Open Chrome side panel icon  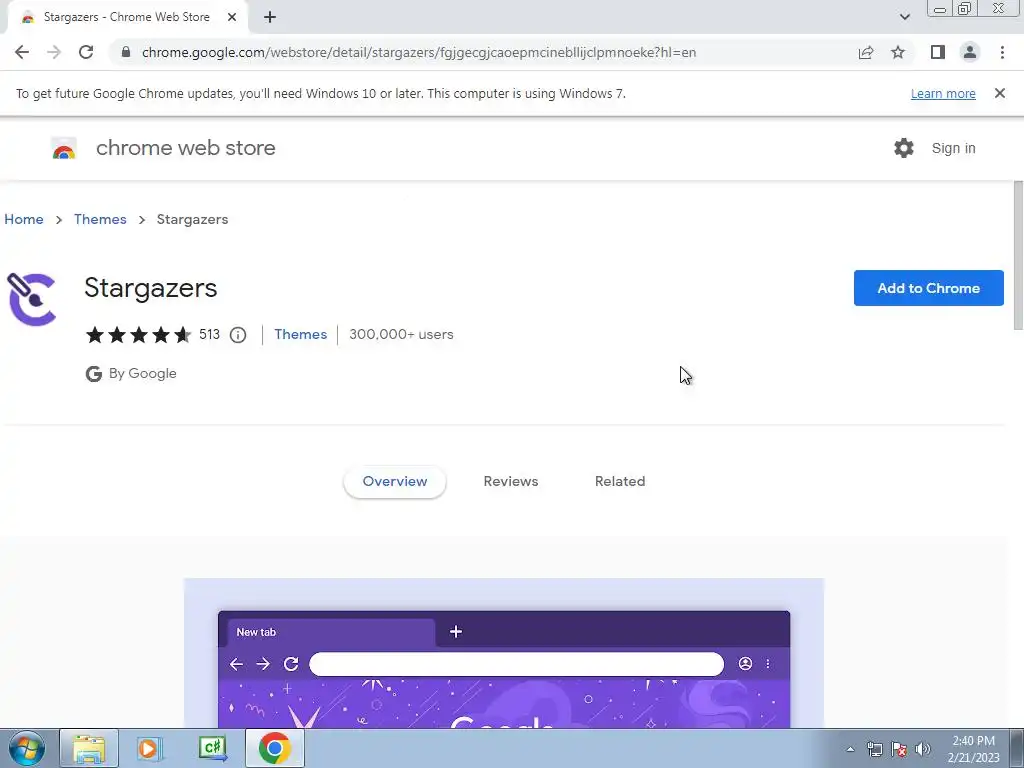(938, 52)
